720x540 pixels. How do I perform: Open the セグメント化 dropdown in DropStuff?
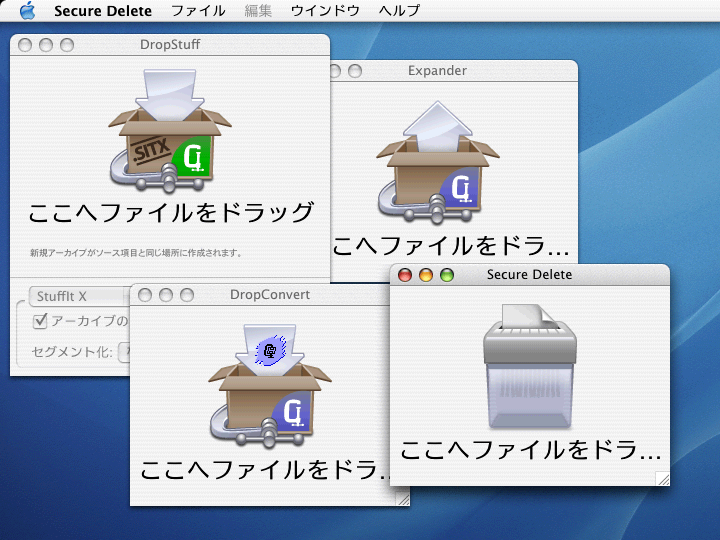click(x=124, y=352)
